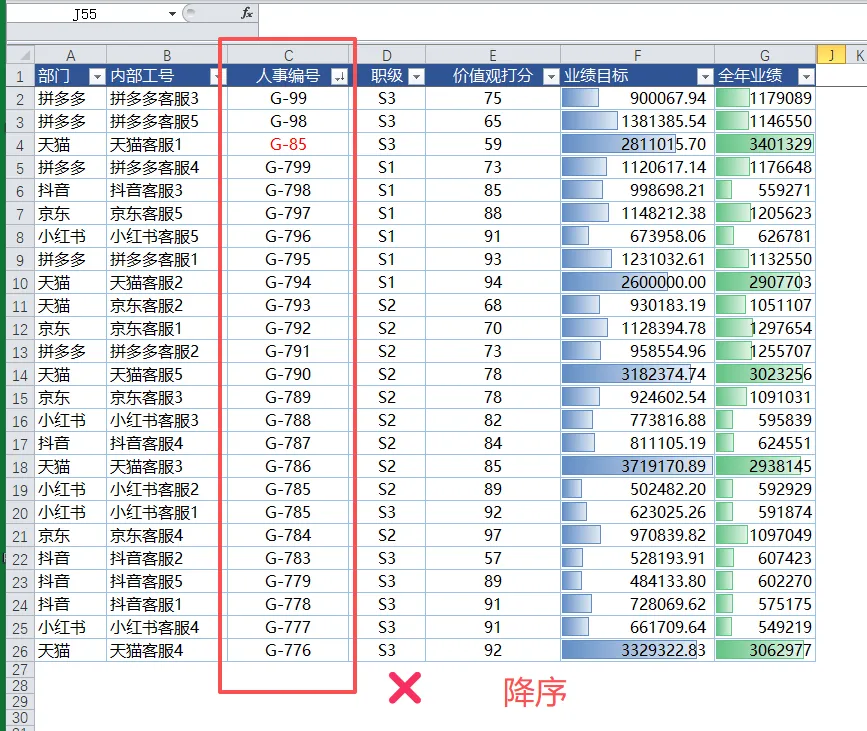Click cell 京东客服5
This screenshot has width=867, height=731.
point(167,213)
